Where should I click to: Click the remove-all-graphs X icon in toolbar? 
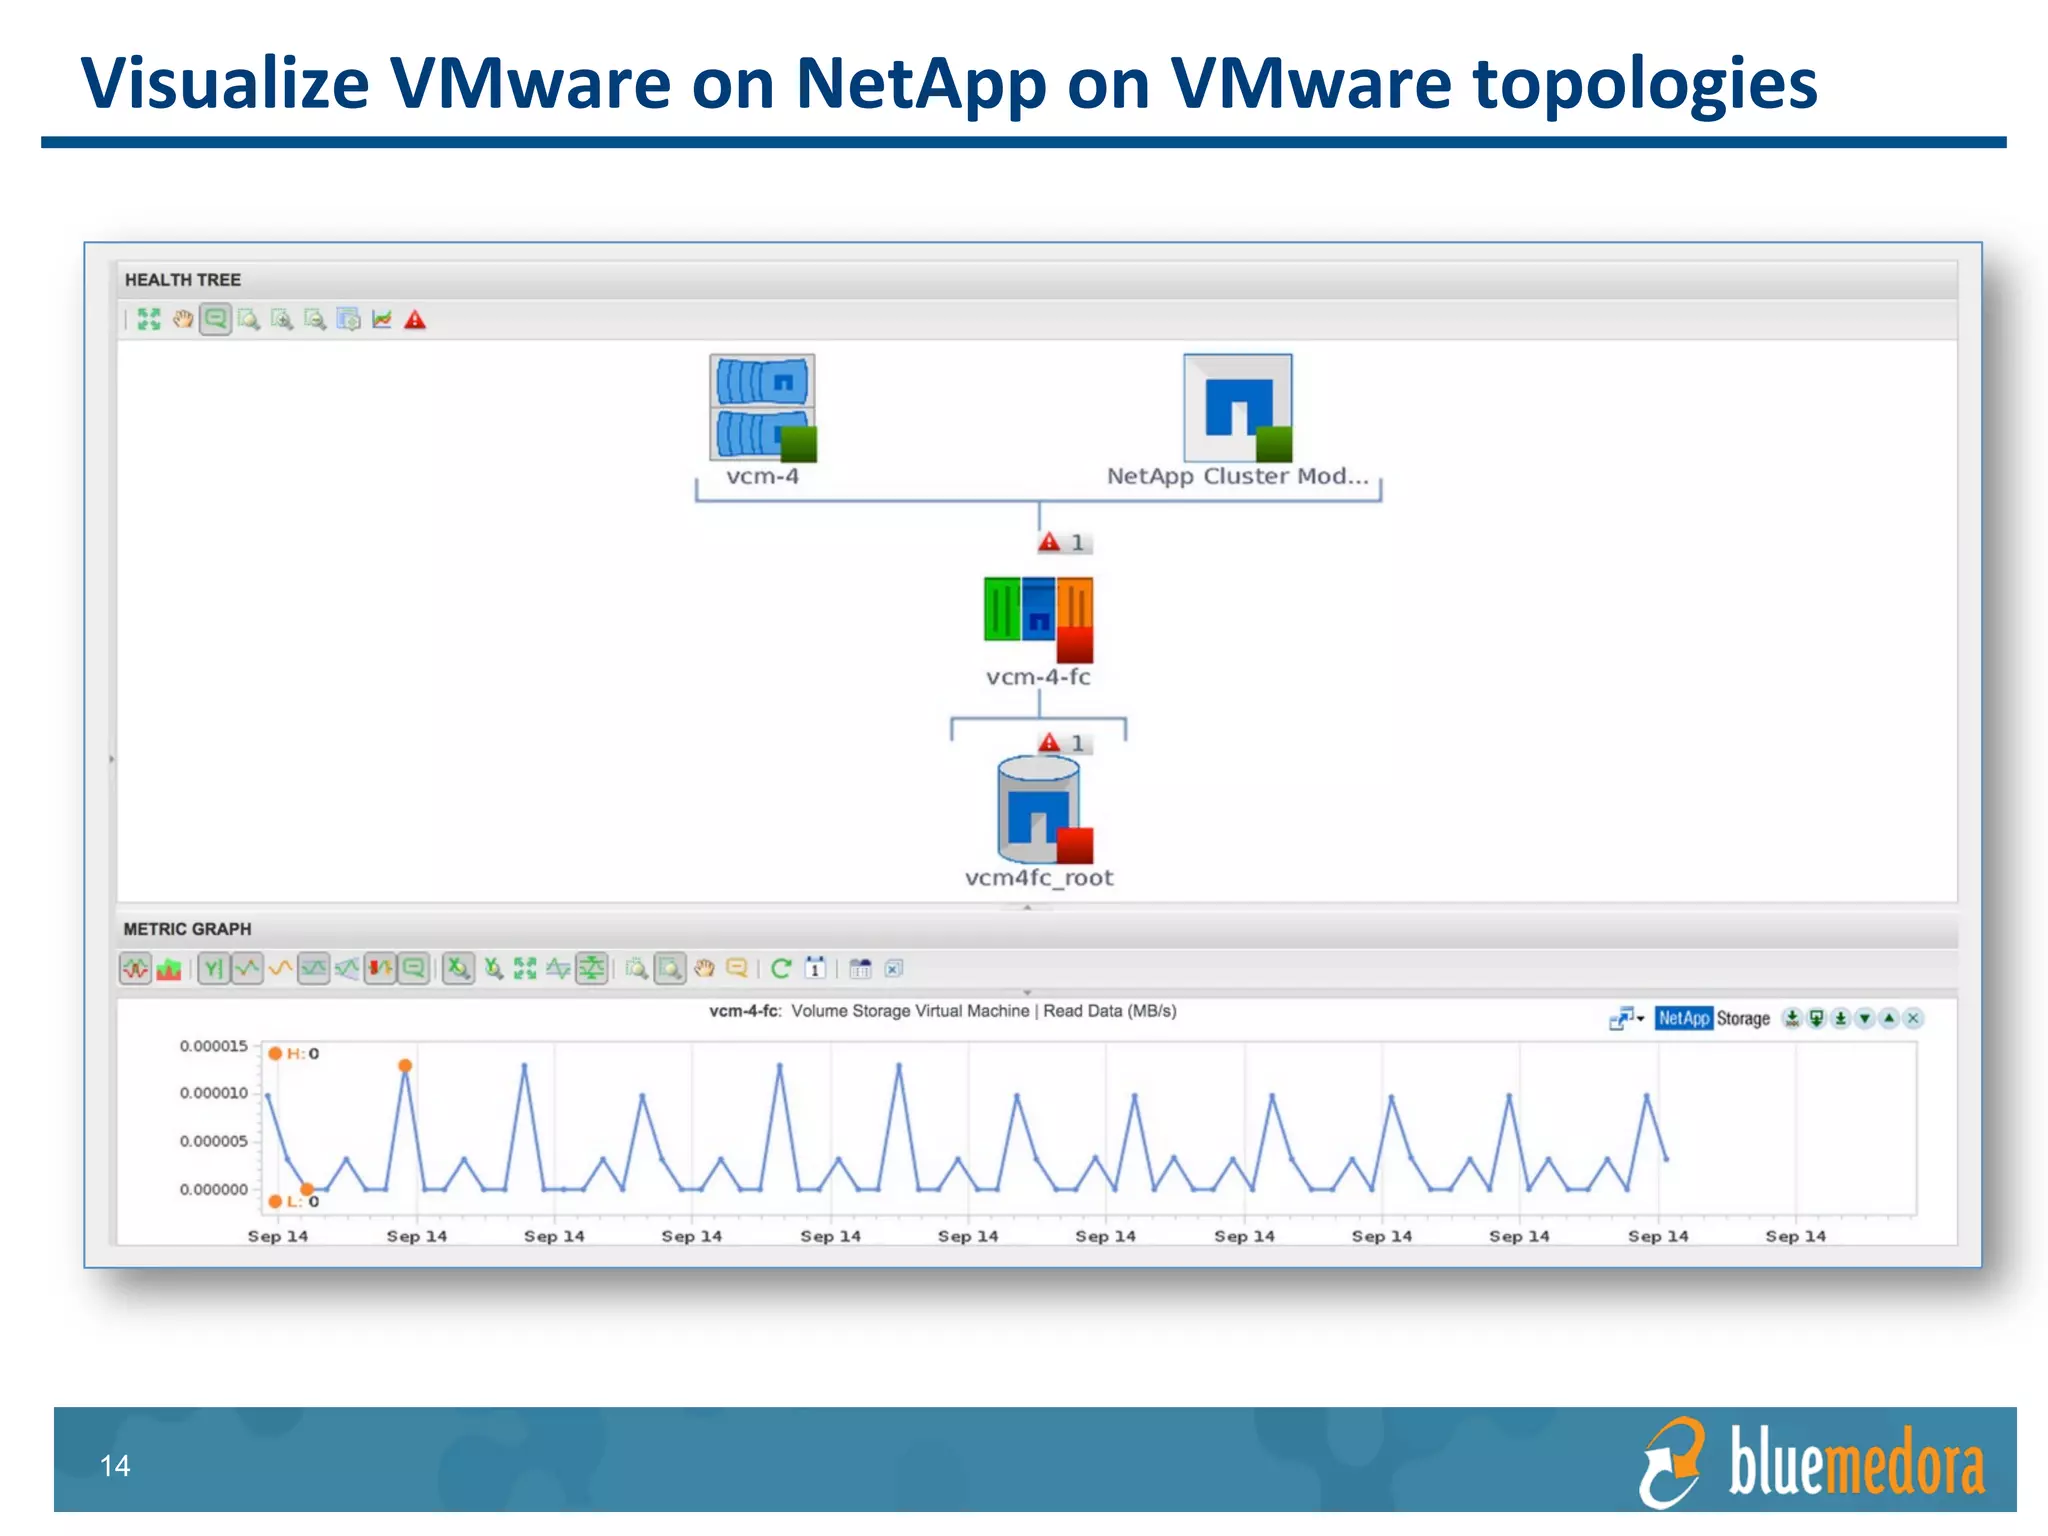pos(894,968)
